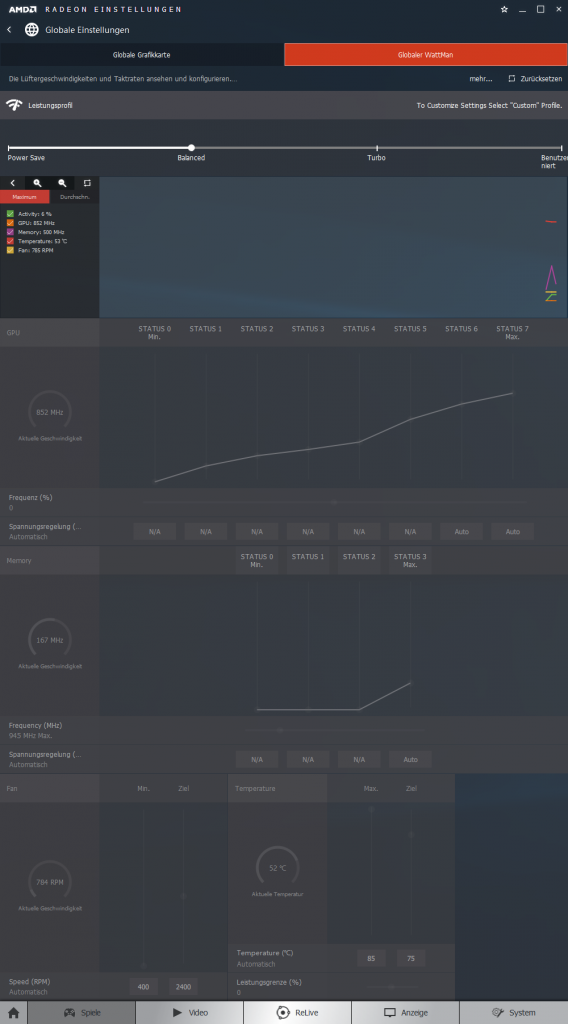Click GPU STATUS 7 Max. header
The height and width of the screenshot is (1024, 568).
513,332
